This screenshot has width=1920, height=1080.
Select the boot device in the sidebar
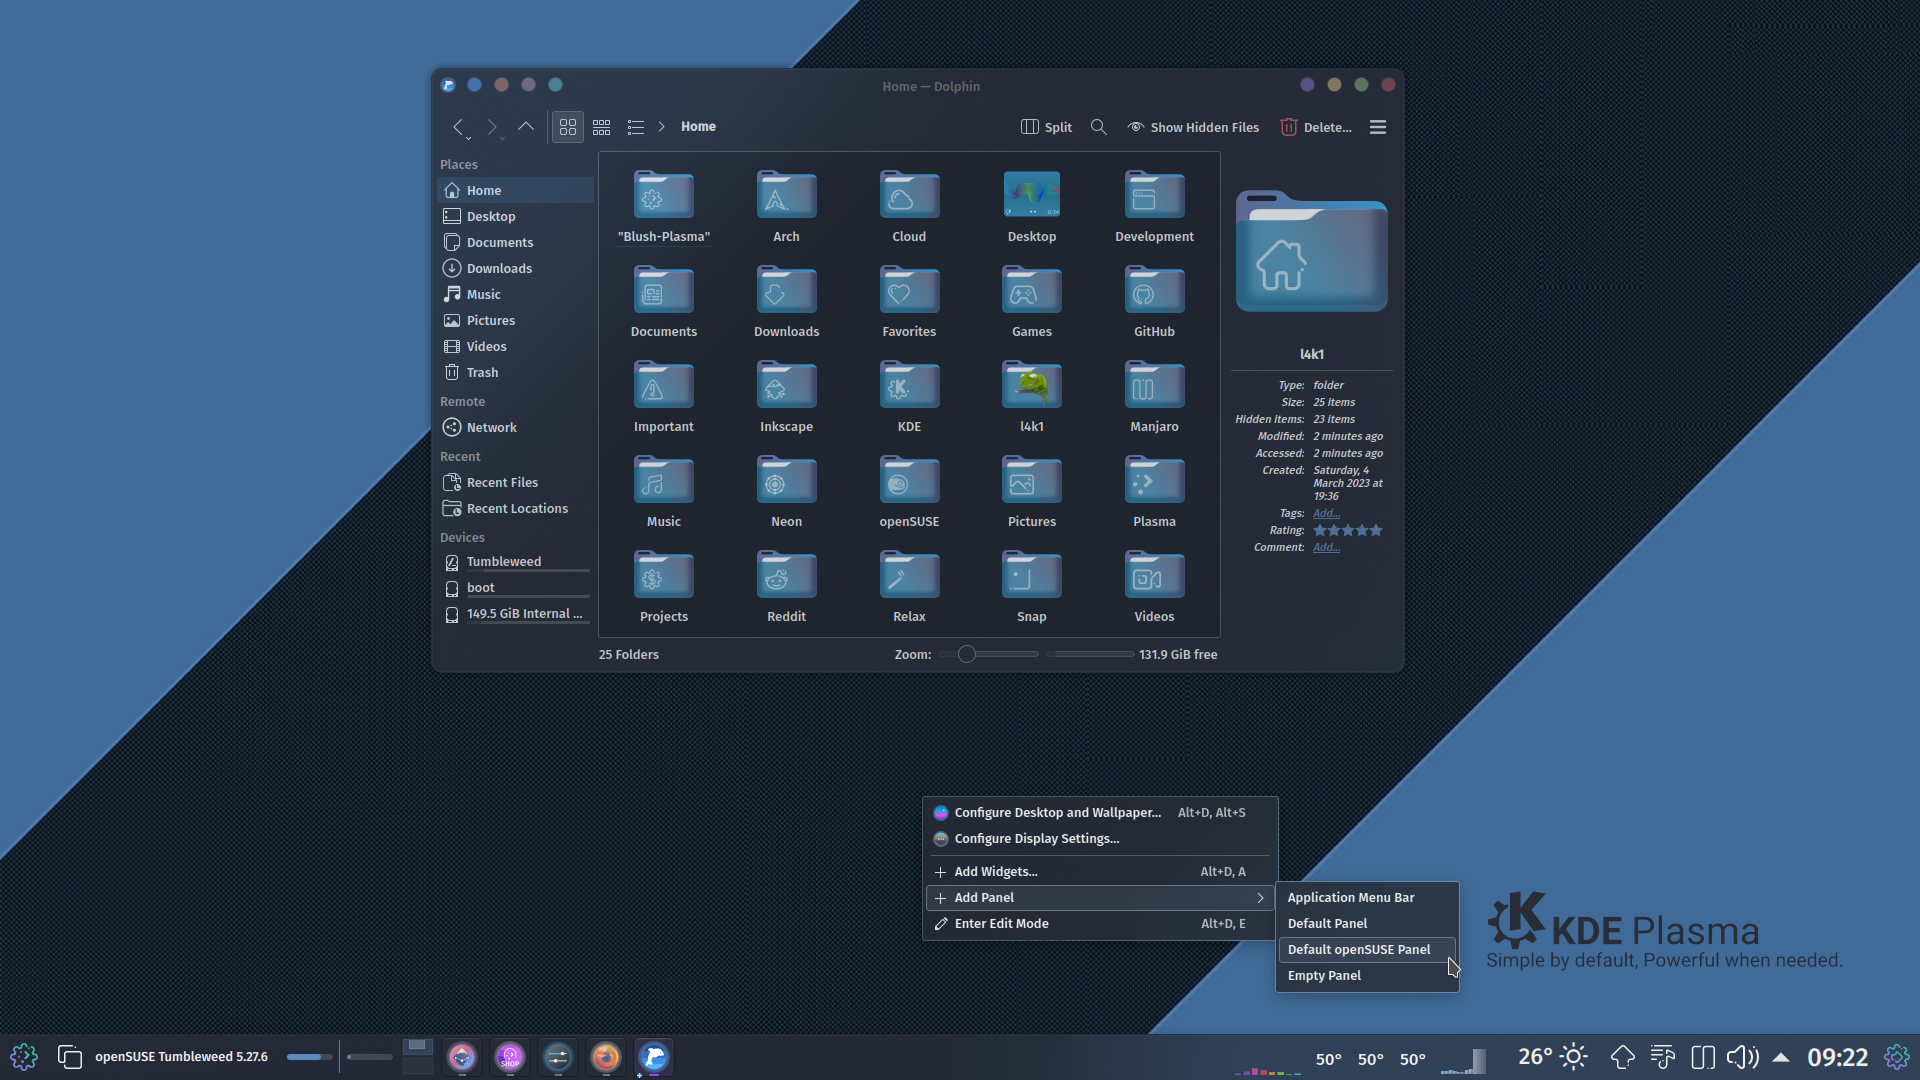tap(515, 588)
